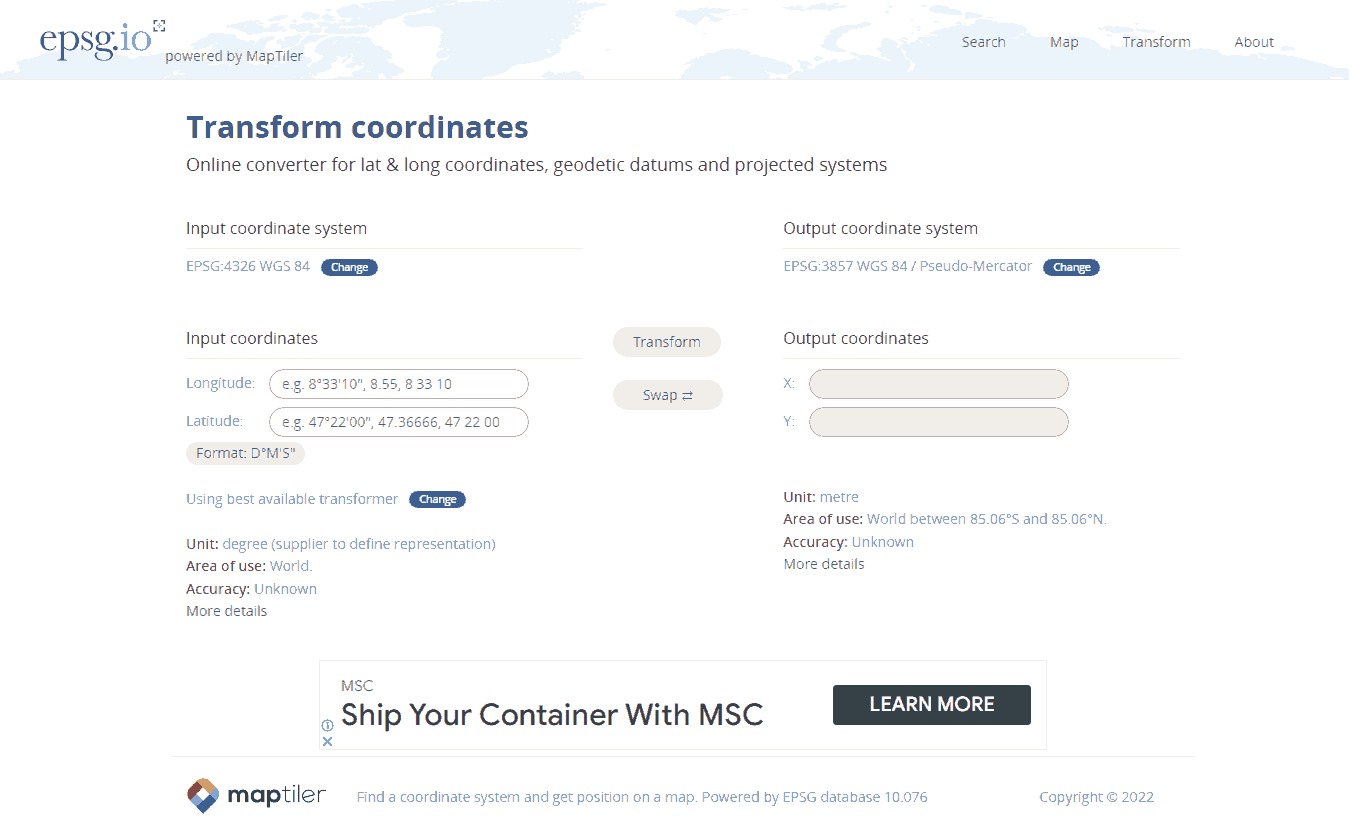The width and height of the screenshot is (1366, 838).
Task: Open the About page
Action: click(x=1254, y=42)
